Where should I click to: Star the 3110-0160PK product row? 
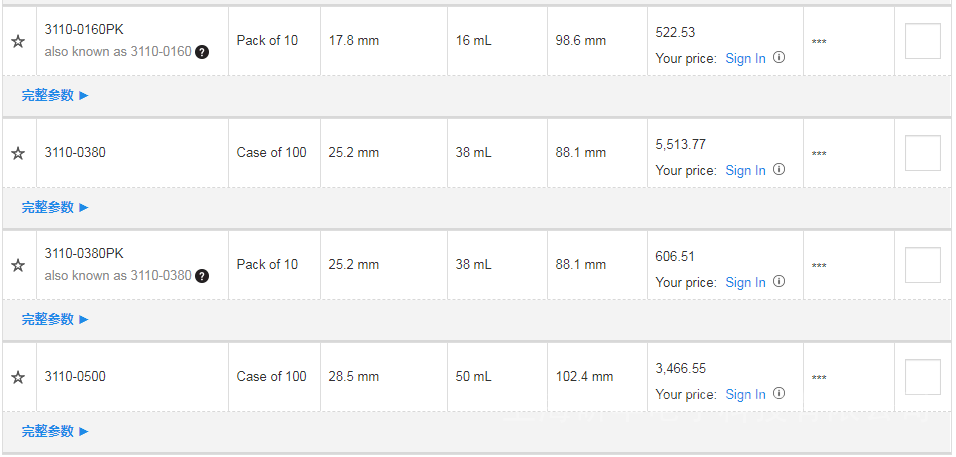click(x=17, y=42)
